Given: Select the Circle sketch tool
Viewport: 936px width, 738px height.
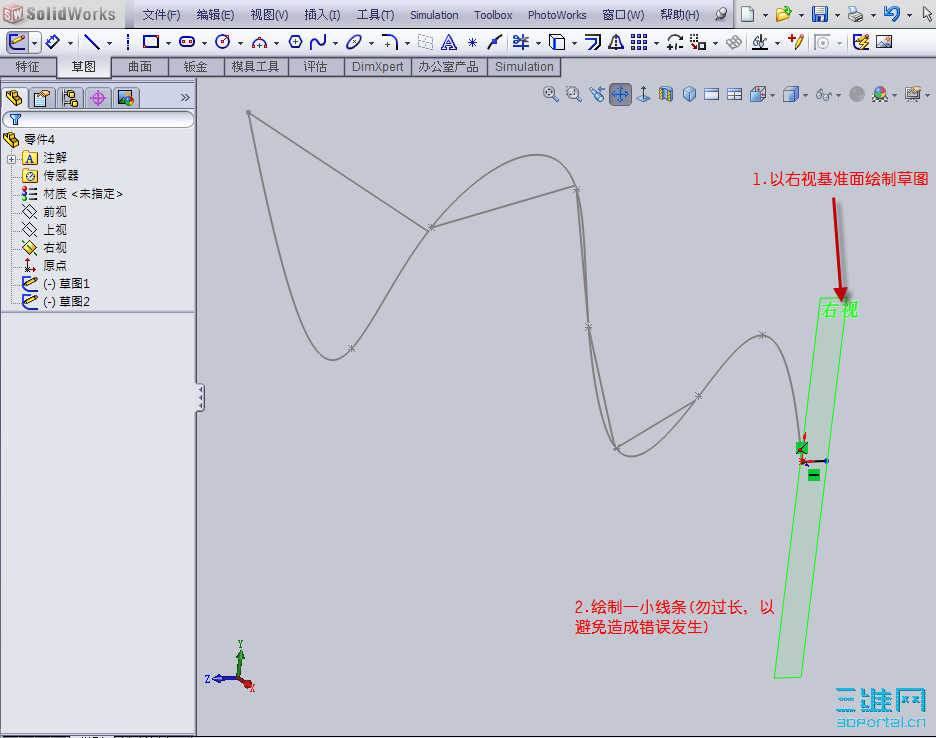Looking at the screenshot, I should [x=223, y=42].
